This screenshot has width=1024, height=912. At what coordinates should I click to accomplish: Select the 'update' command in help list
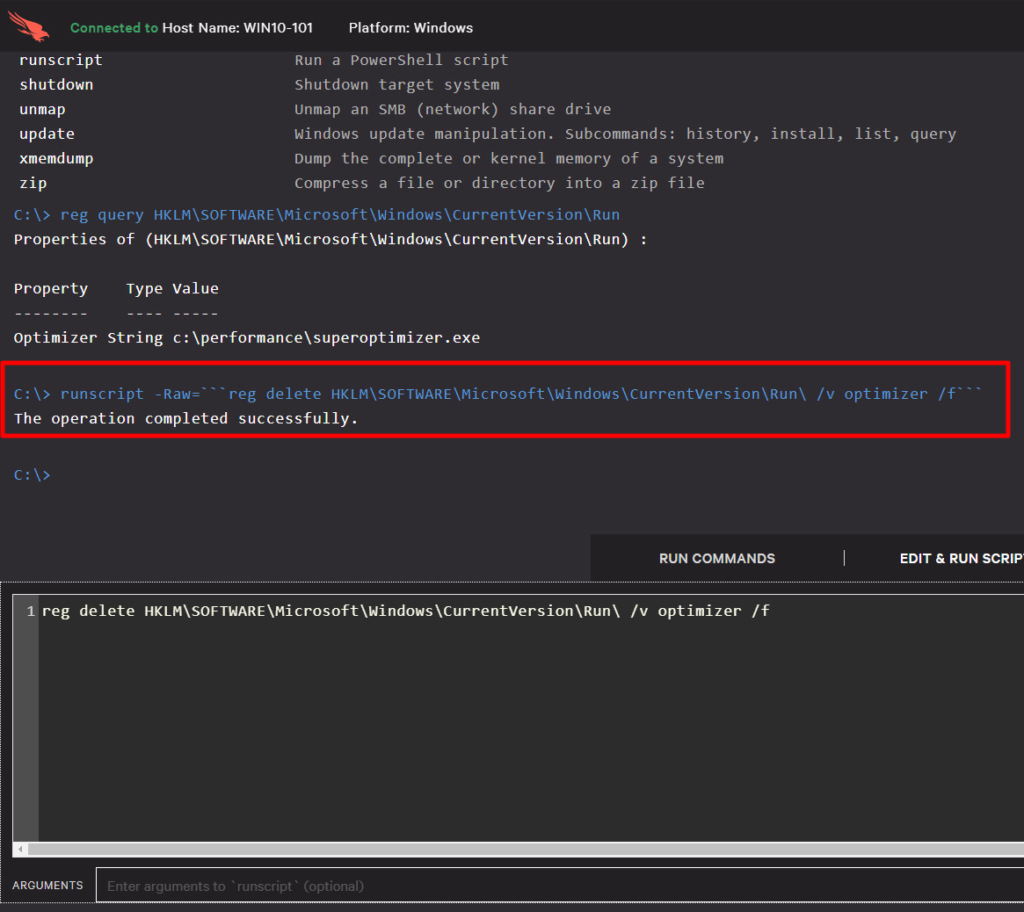click(x=47, y=134)
